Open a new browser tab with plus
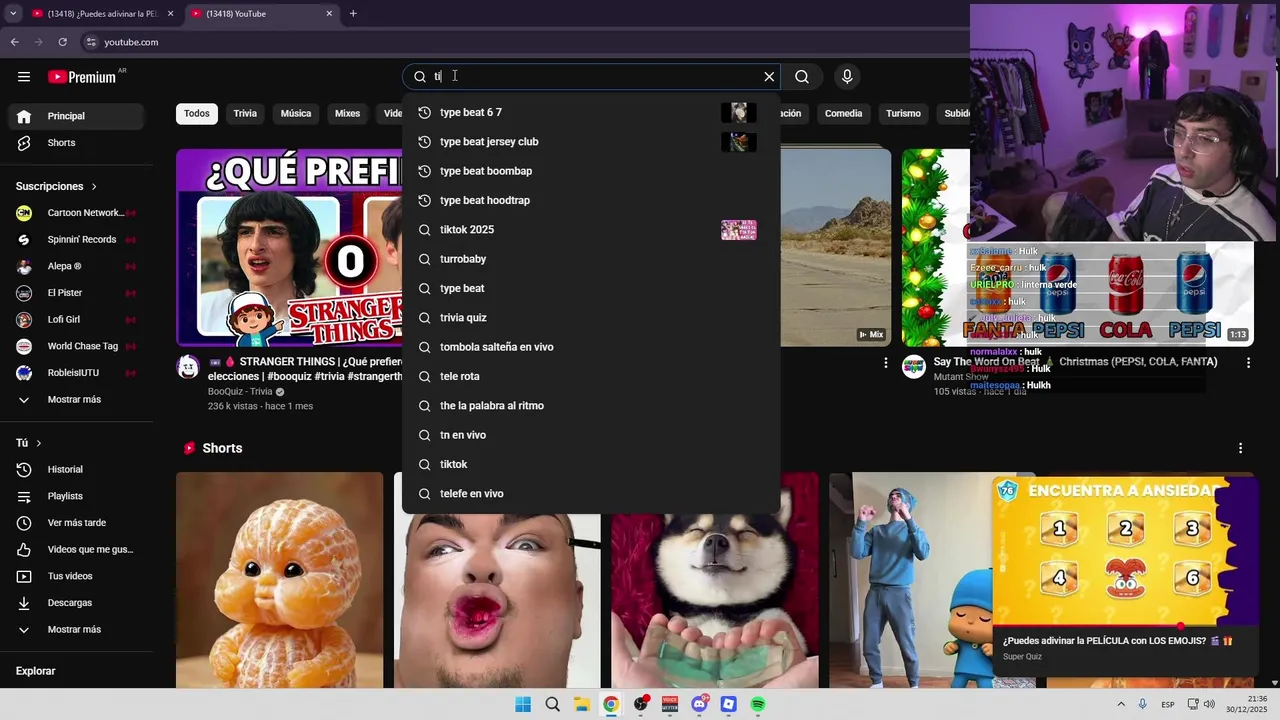 coord(353,14)
